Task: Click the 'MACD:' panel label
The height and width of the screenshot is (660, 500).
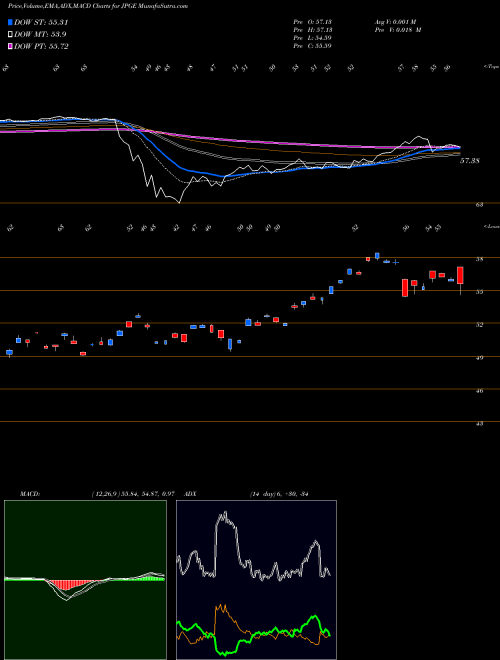Action: pos(29,494)
